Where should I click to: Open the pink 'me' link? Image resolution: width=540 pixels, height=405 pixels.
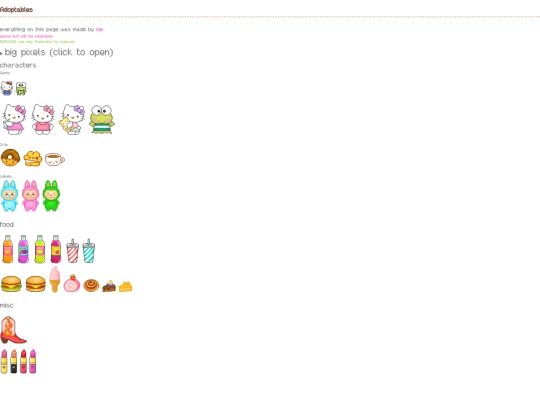pos(99,29)
